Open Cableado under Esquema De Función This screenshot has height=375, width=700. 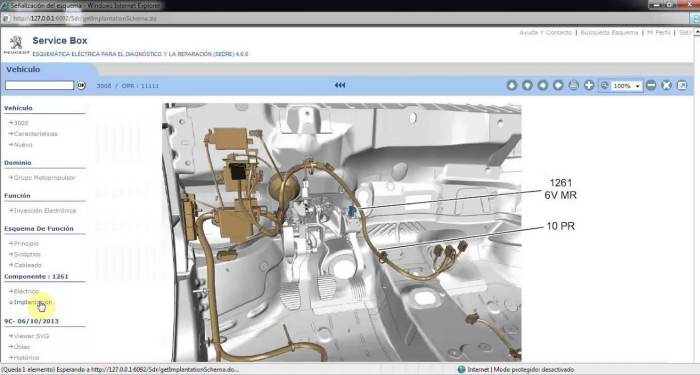tap(28, 265)
